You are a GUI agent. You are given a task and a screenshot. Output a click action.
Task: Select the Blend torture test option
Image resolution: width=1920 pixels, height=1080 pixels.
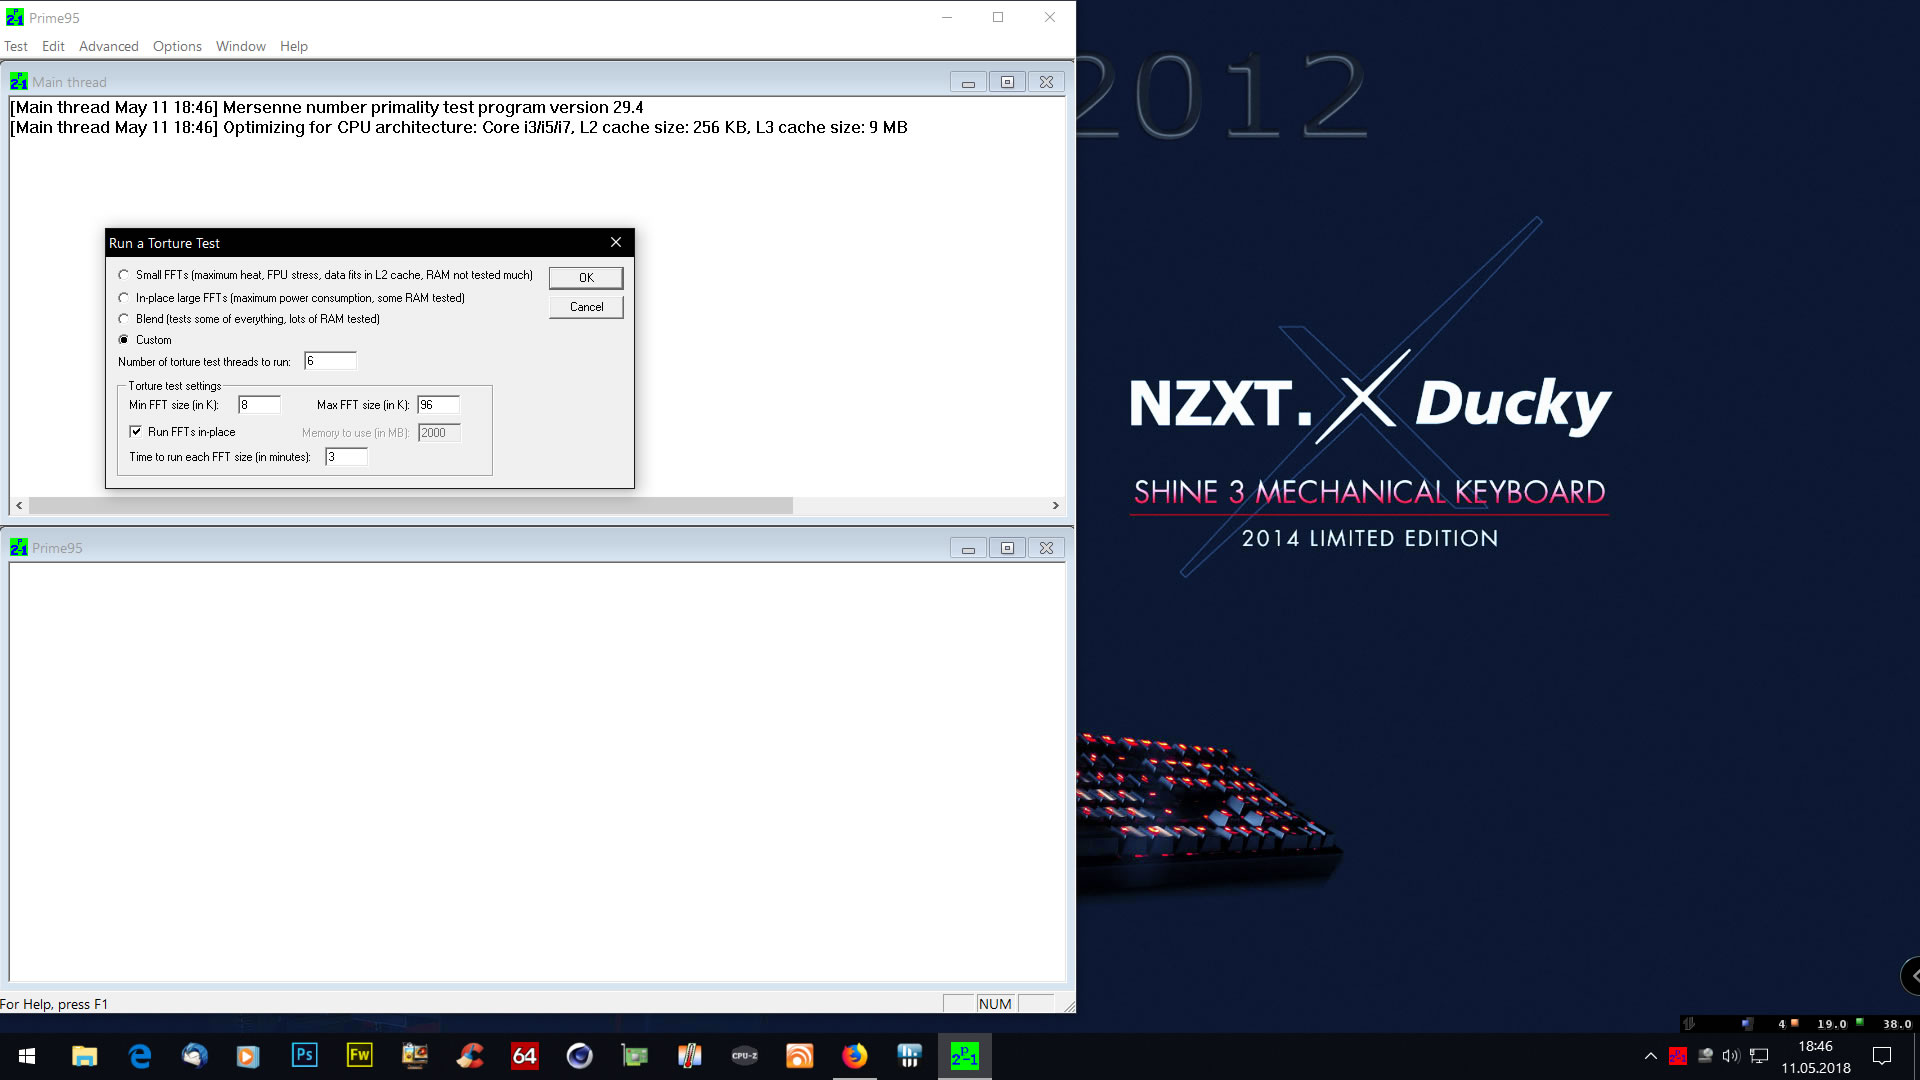click(124, 319)
